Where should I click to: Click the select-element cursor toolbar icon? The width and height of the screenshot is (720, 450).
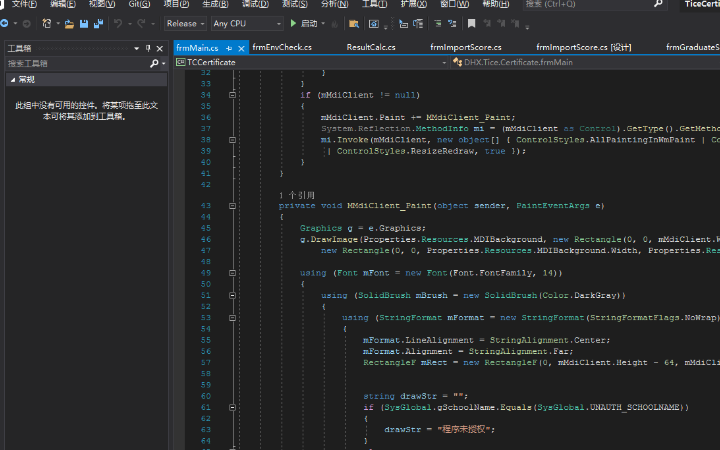pos(404,24)
